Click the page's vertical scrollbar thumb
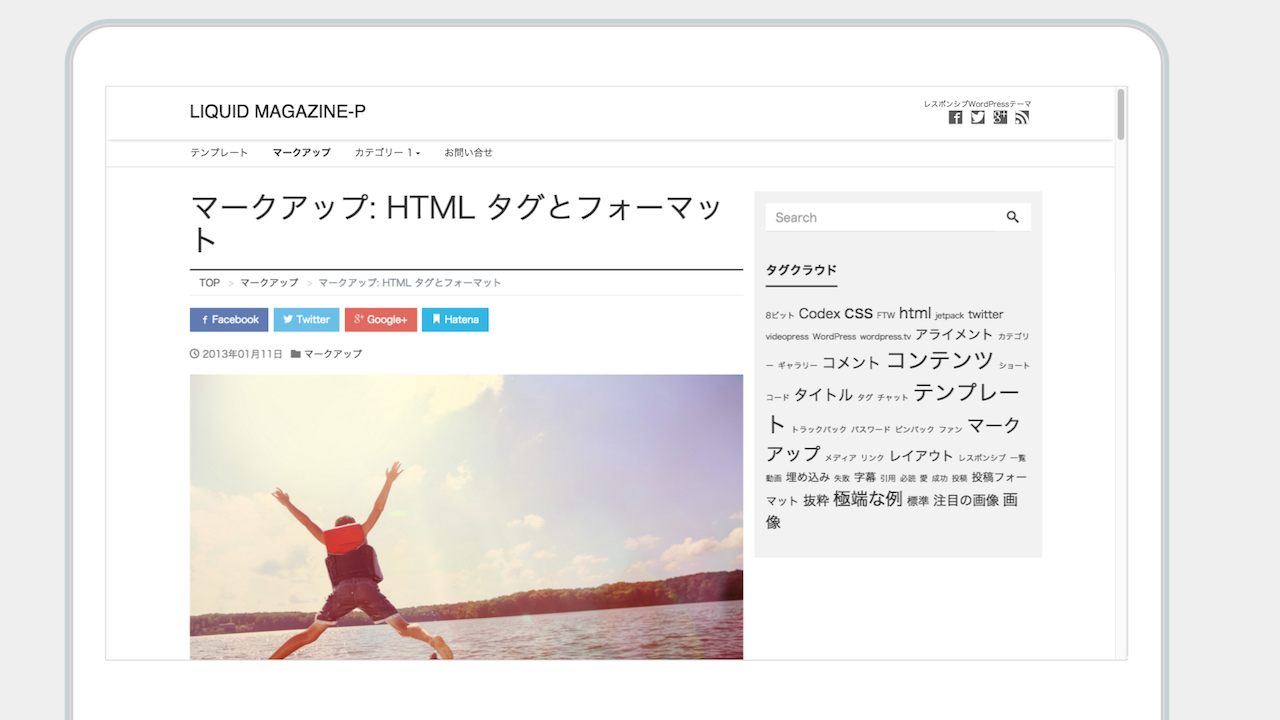The image size is (1280, 720). (x=1121, y=114)
